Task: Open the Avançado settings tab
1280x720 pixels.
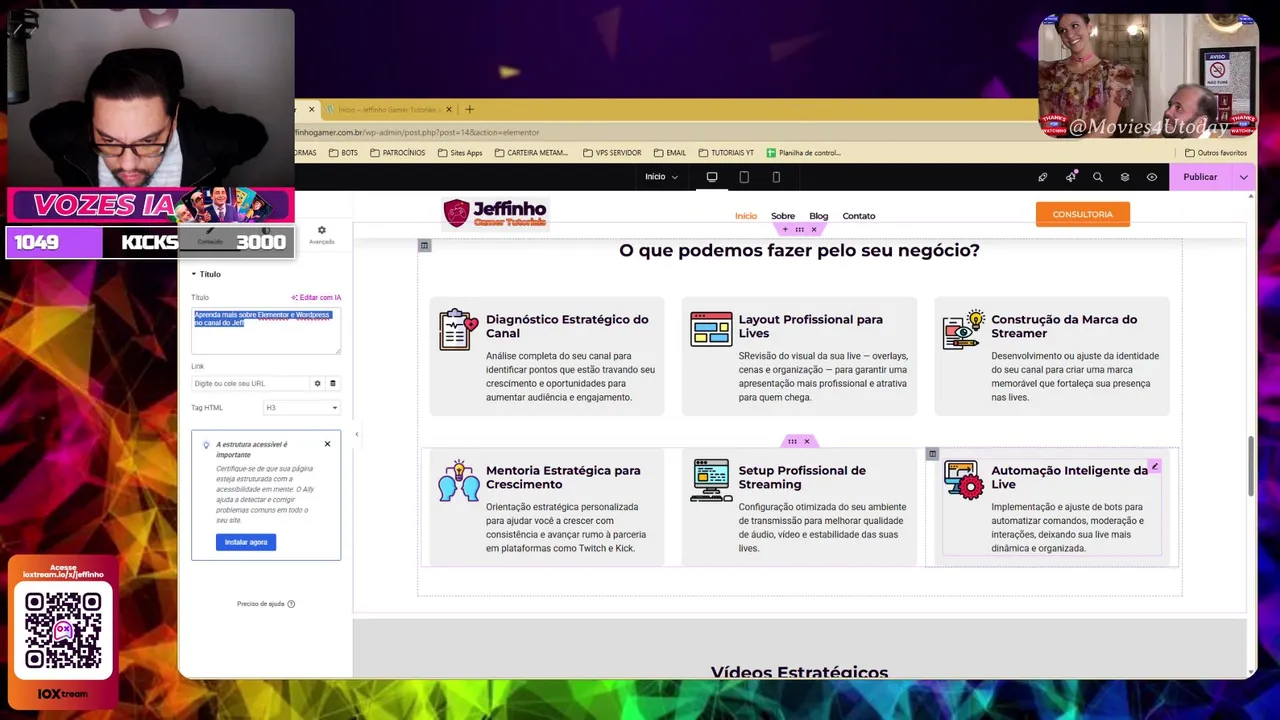Action: coord(321,235)
